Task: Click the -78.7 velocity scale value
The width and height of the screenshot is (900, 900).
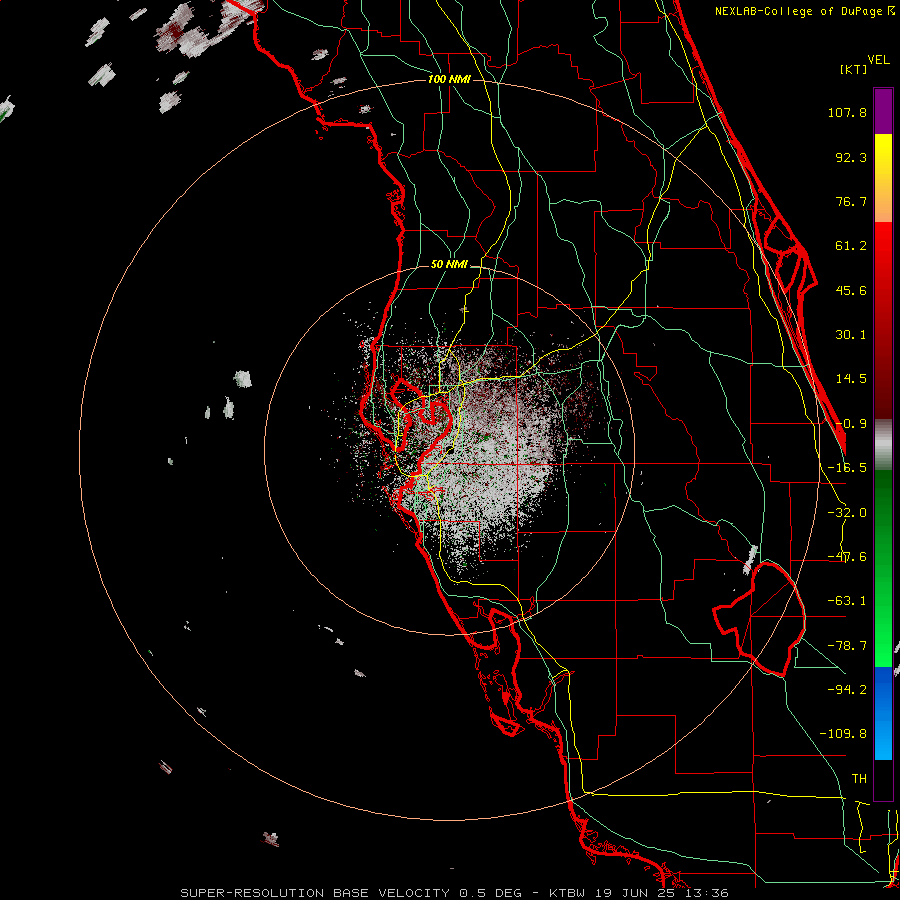Action: pyautogui.click(x=847, y=646)
